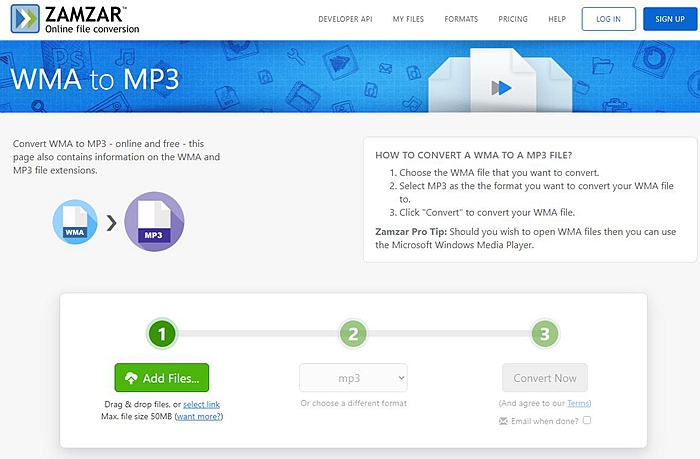
Task: Go to My Files in the navigation
Action: tap(408, 19)
